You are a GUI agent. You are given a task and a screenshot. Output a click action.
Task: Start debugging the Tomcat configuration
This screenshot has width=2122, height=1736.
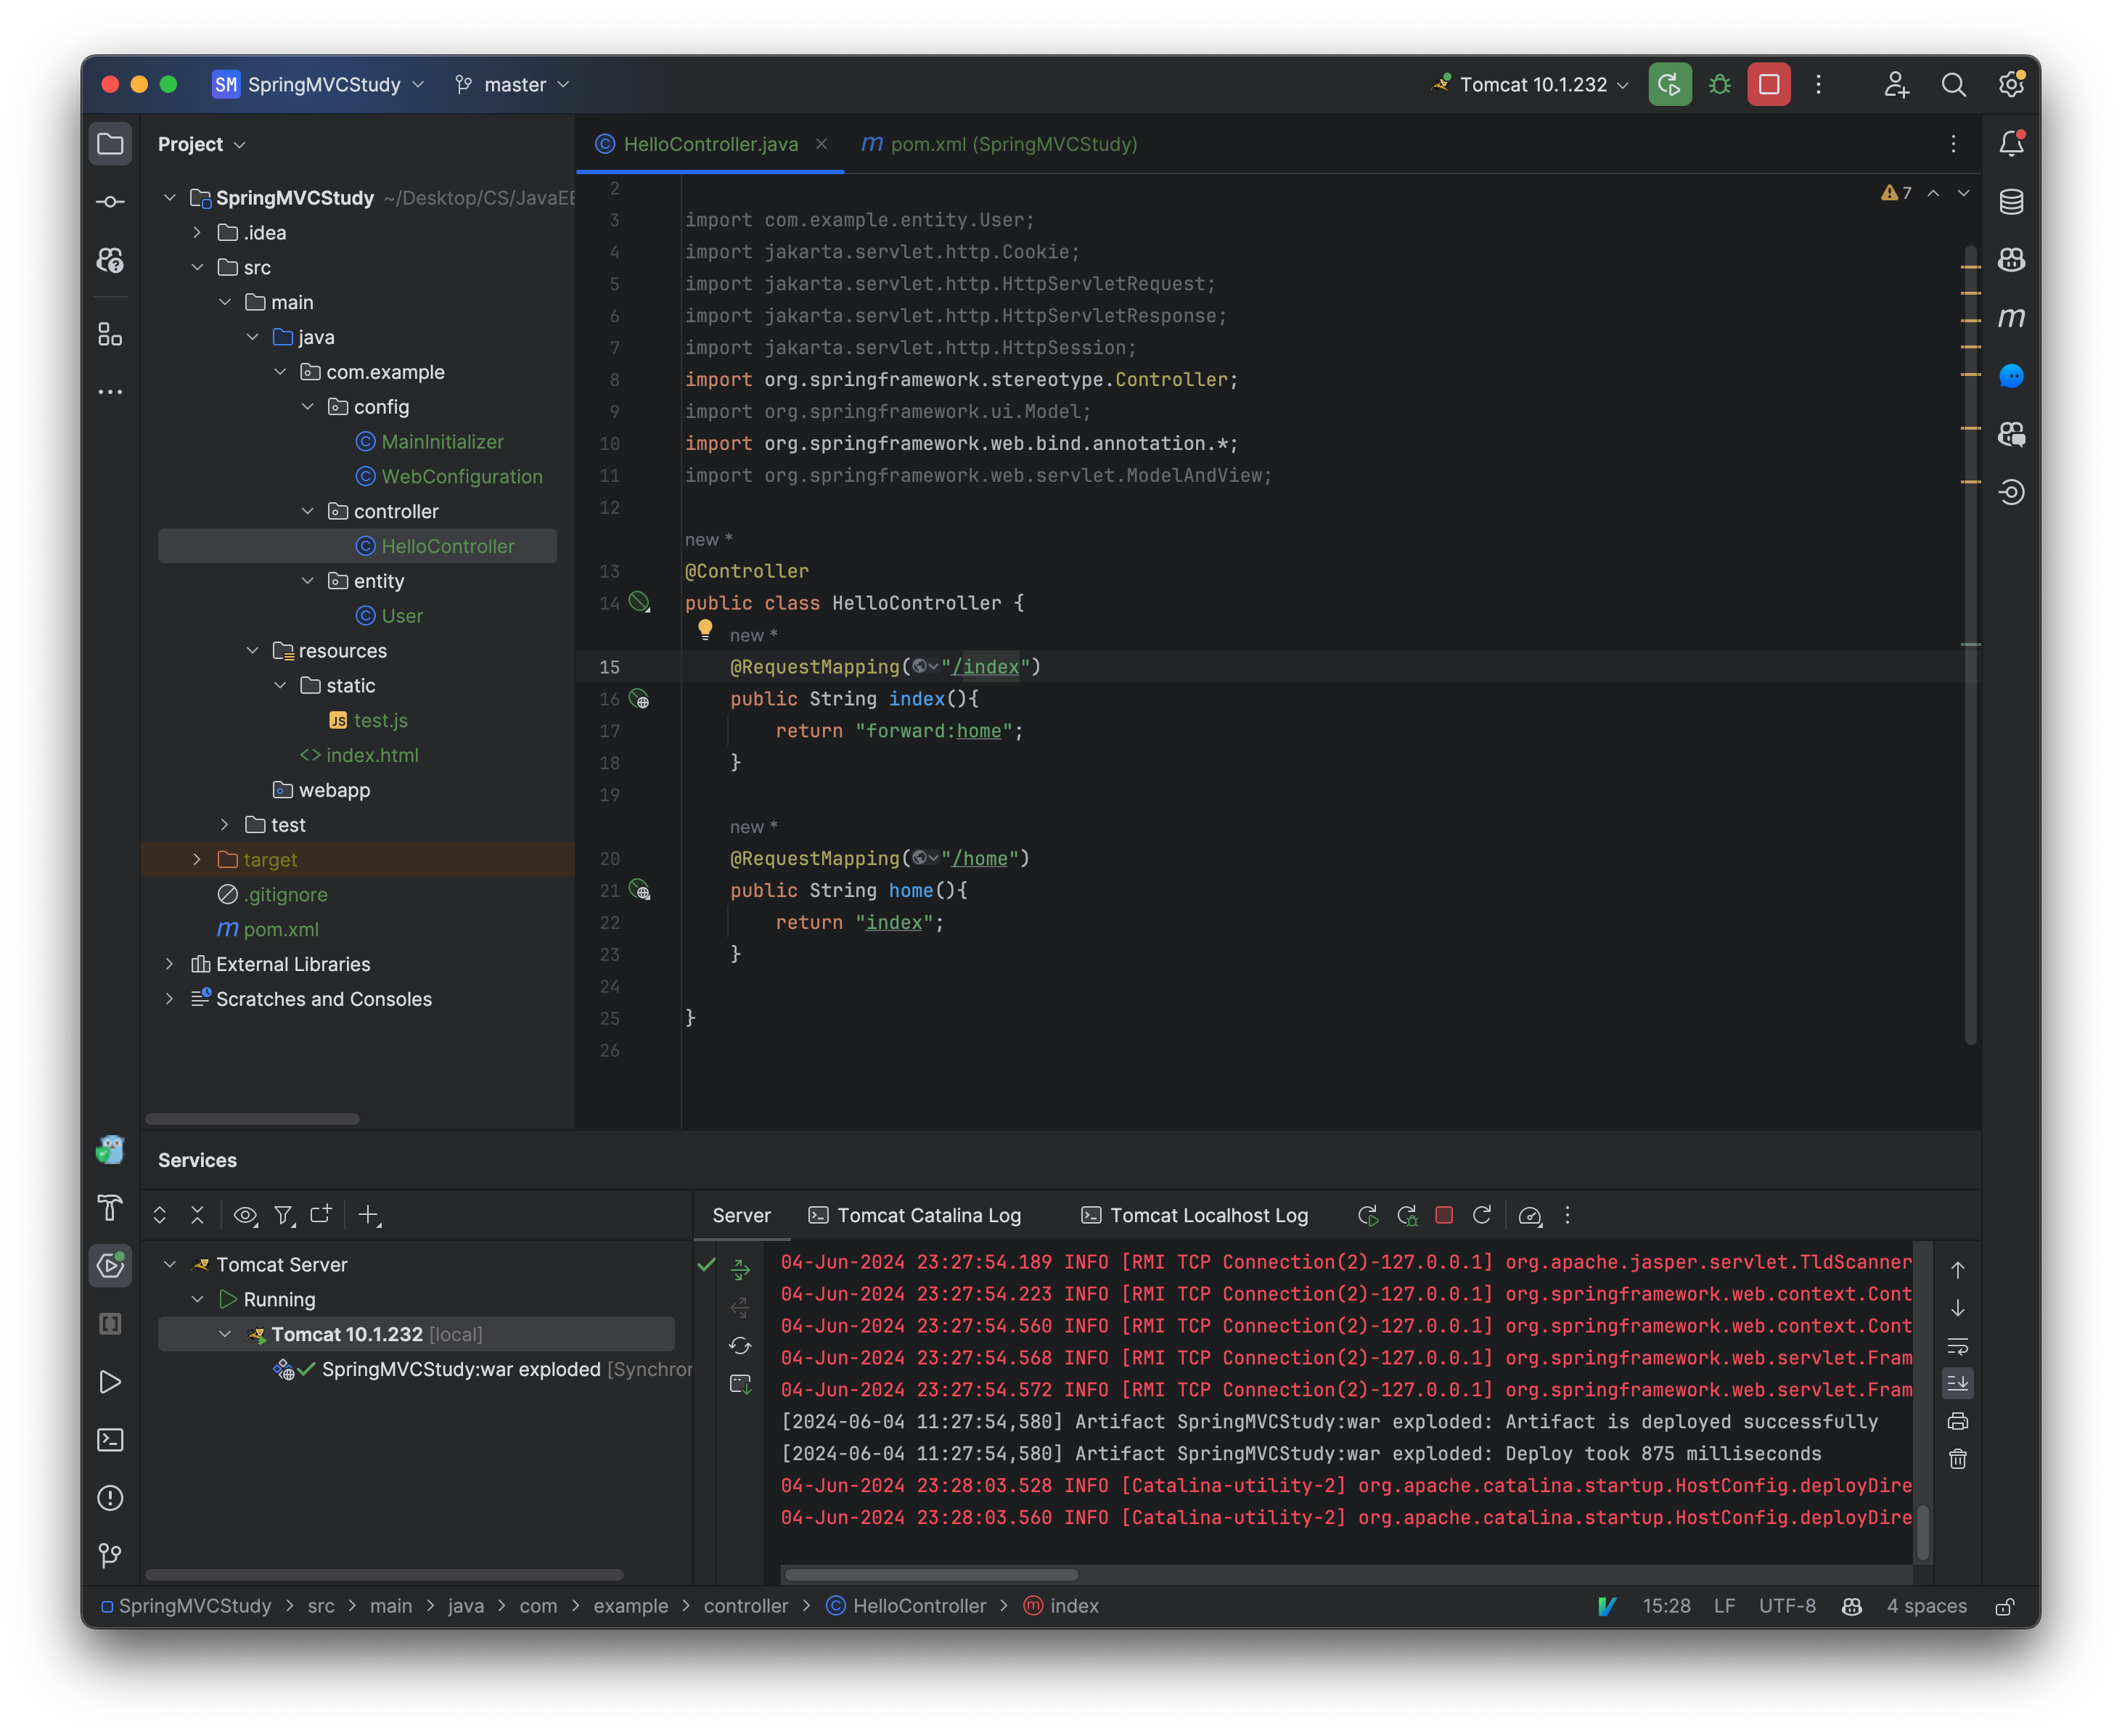click(x=1719, y=84)
